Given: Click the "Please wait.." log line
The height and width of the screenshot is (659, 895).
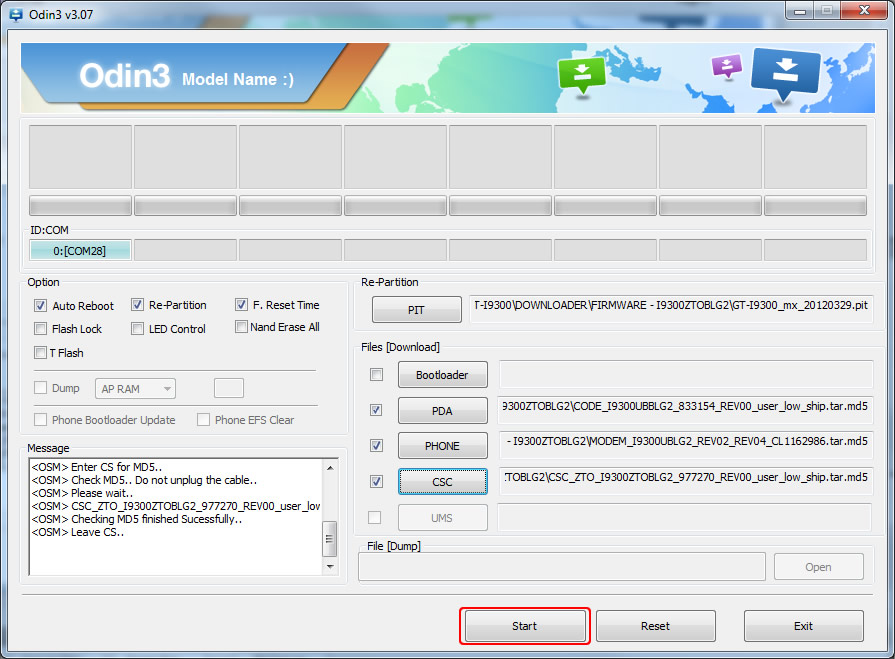Looking at the screenshot, I should coord(82,493).
